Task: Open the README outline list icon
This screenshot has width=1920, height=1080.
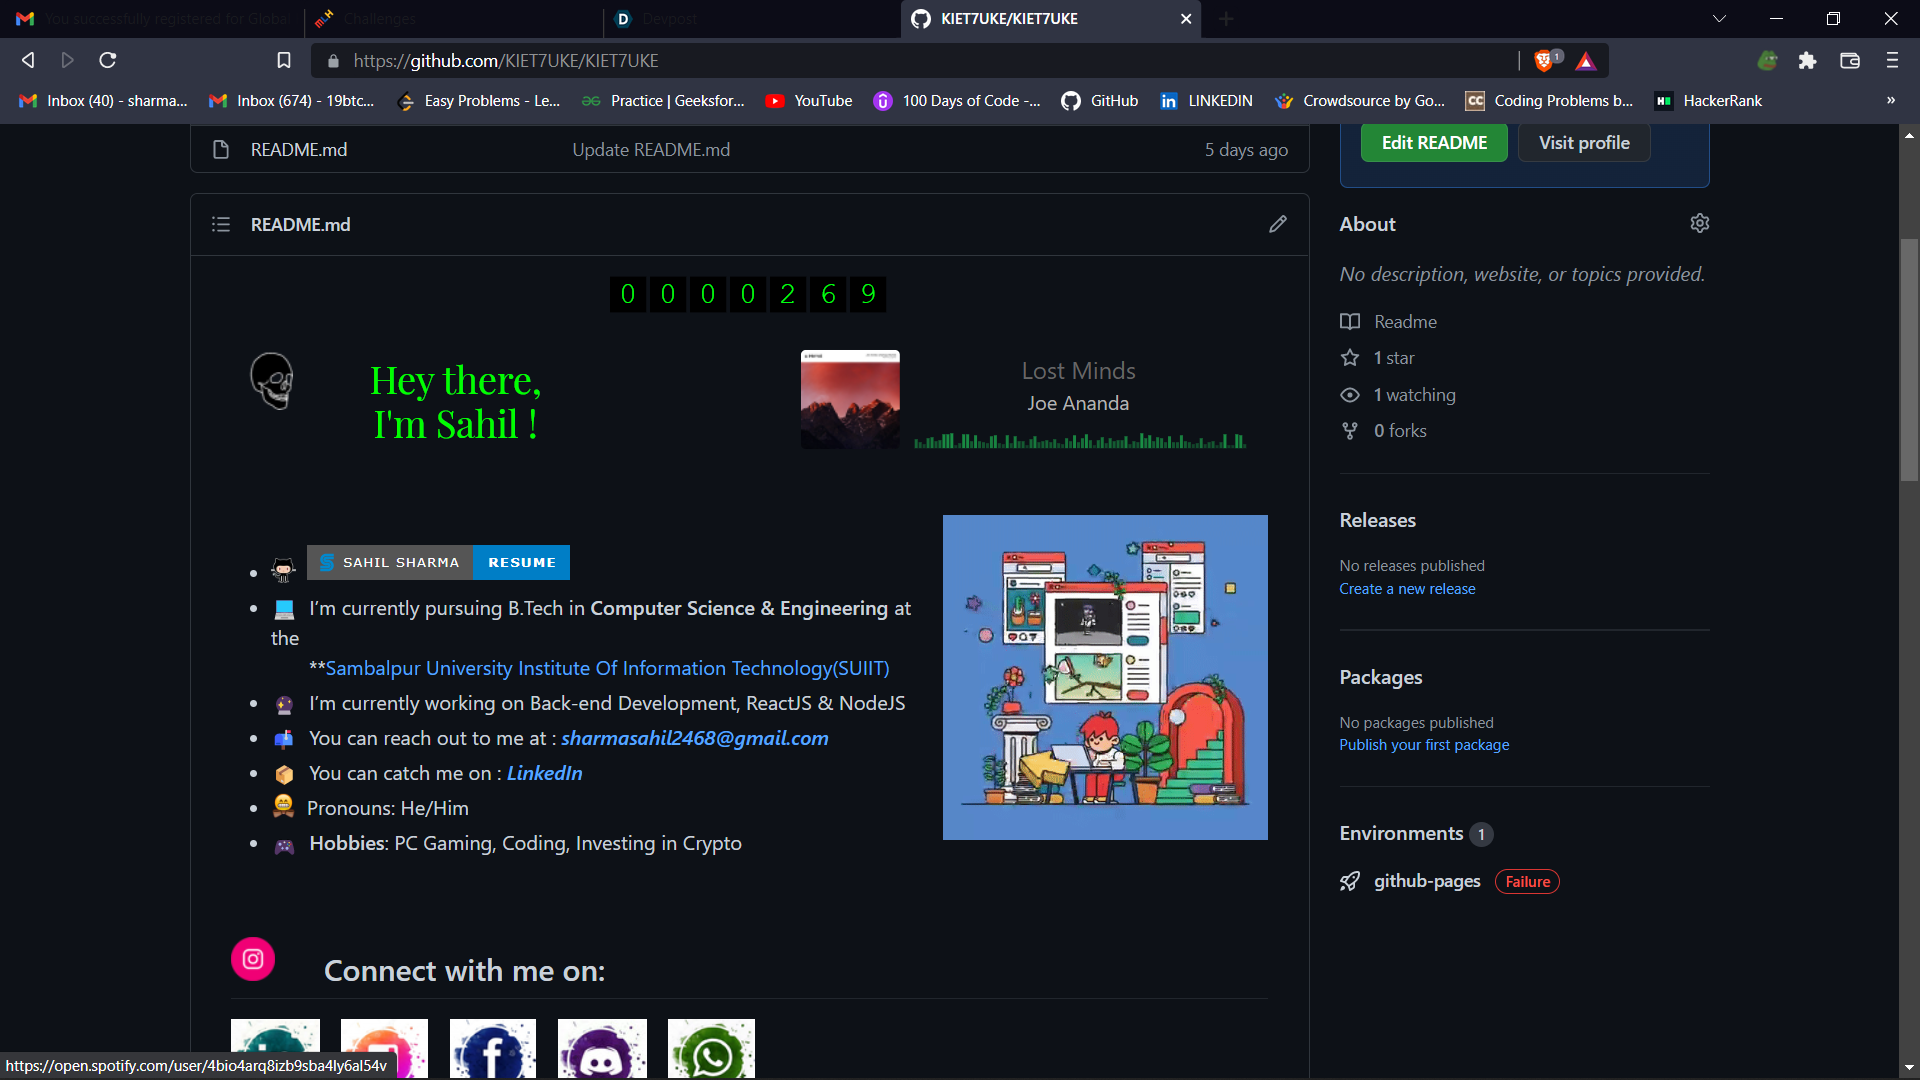Action: click(x=221, y=224)
